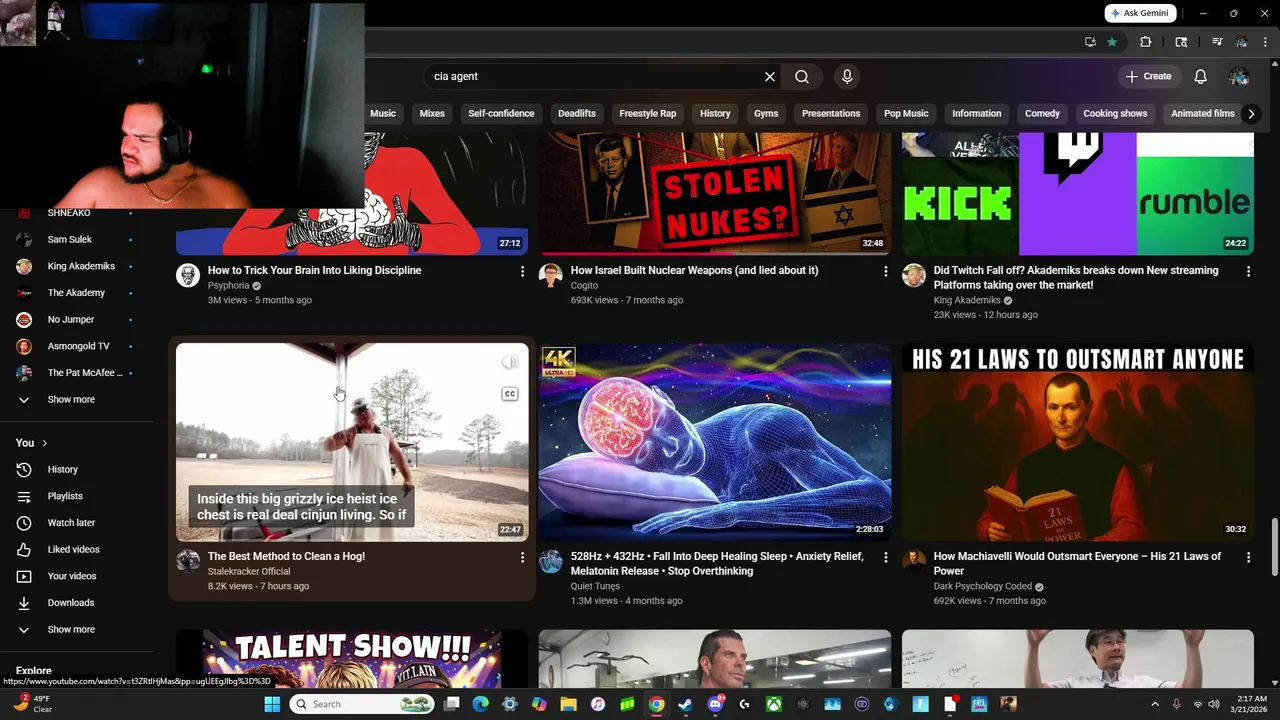Click the install app icon in address bar
This screenshot has height=720, width=1280.
click(1090, 42)
